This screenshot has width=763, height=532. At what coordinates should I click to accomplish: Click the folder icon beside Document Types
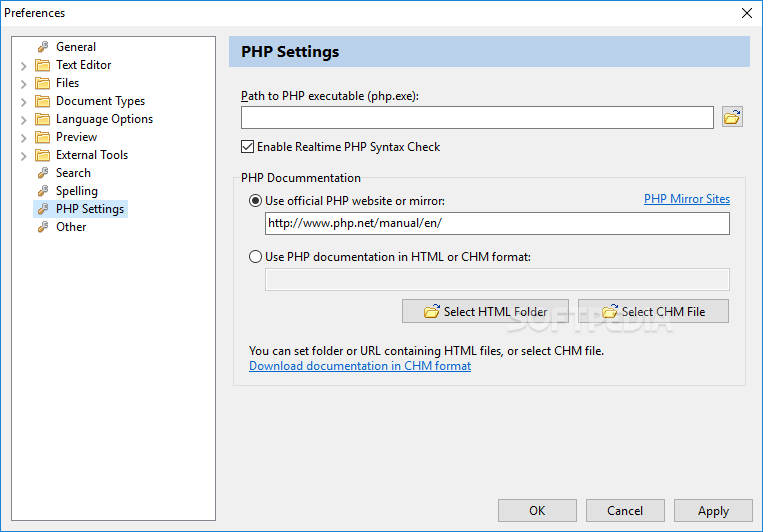tap(42, 101)
